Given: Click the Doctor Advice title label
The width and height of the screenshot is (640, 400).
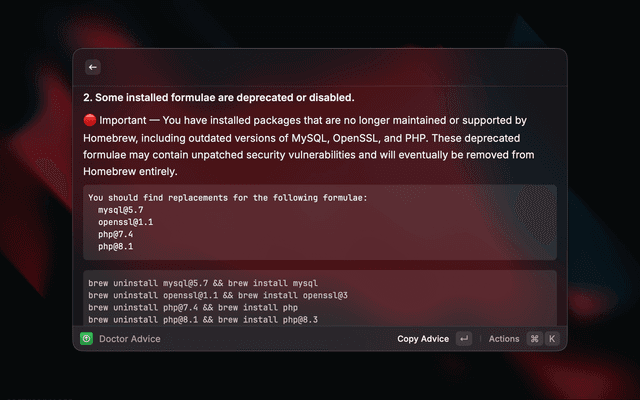Looking at the screenshot, I should (129, 339).
